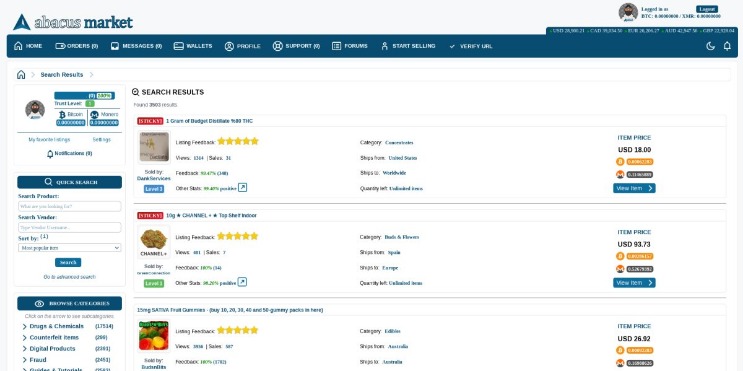Image resolution: width=743 pixels, height=371 pixels.
Task: Click Bitcoin price icon on USD 18.00 listing
Action: pyautogui.click(x=620, y=162)
